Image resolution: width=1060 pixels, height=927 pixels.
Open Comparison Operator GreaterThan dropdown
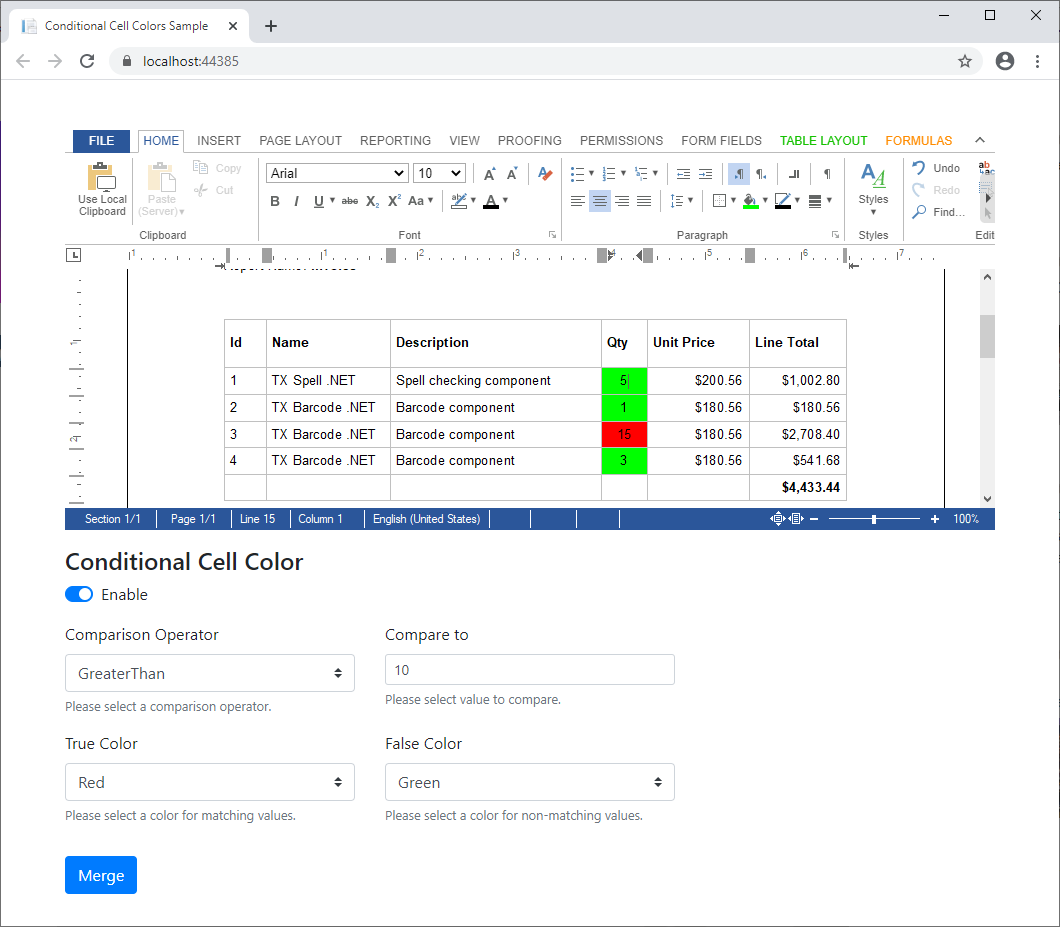click(210, 673)
